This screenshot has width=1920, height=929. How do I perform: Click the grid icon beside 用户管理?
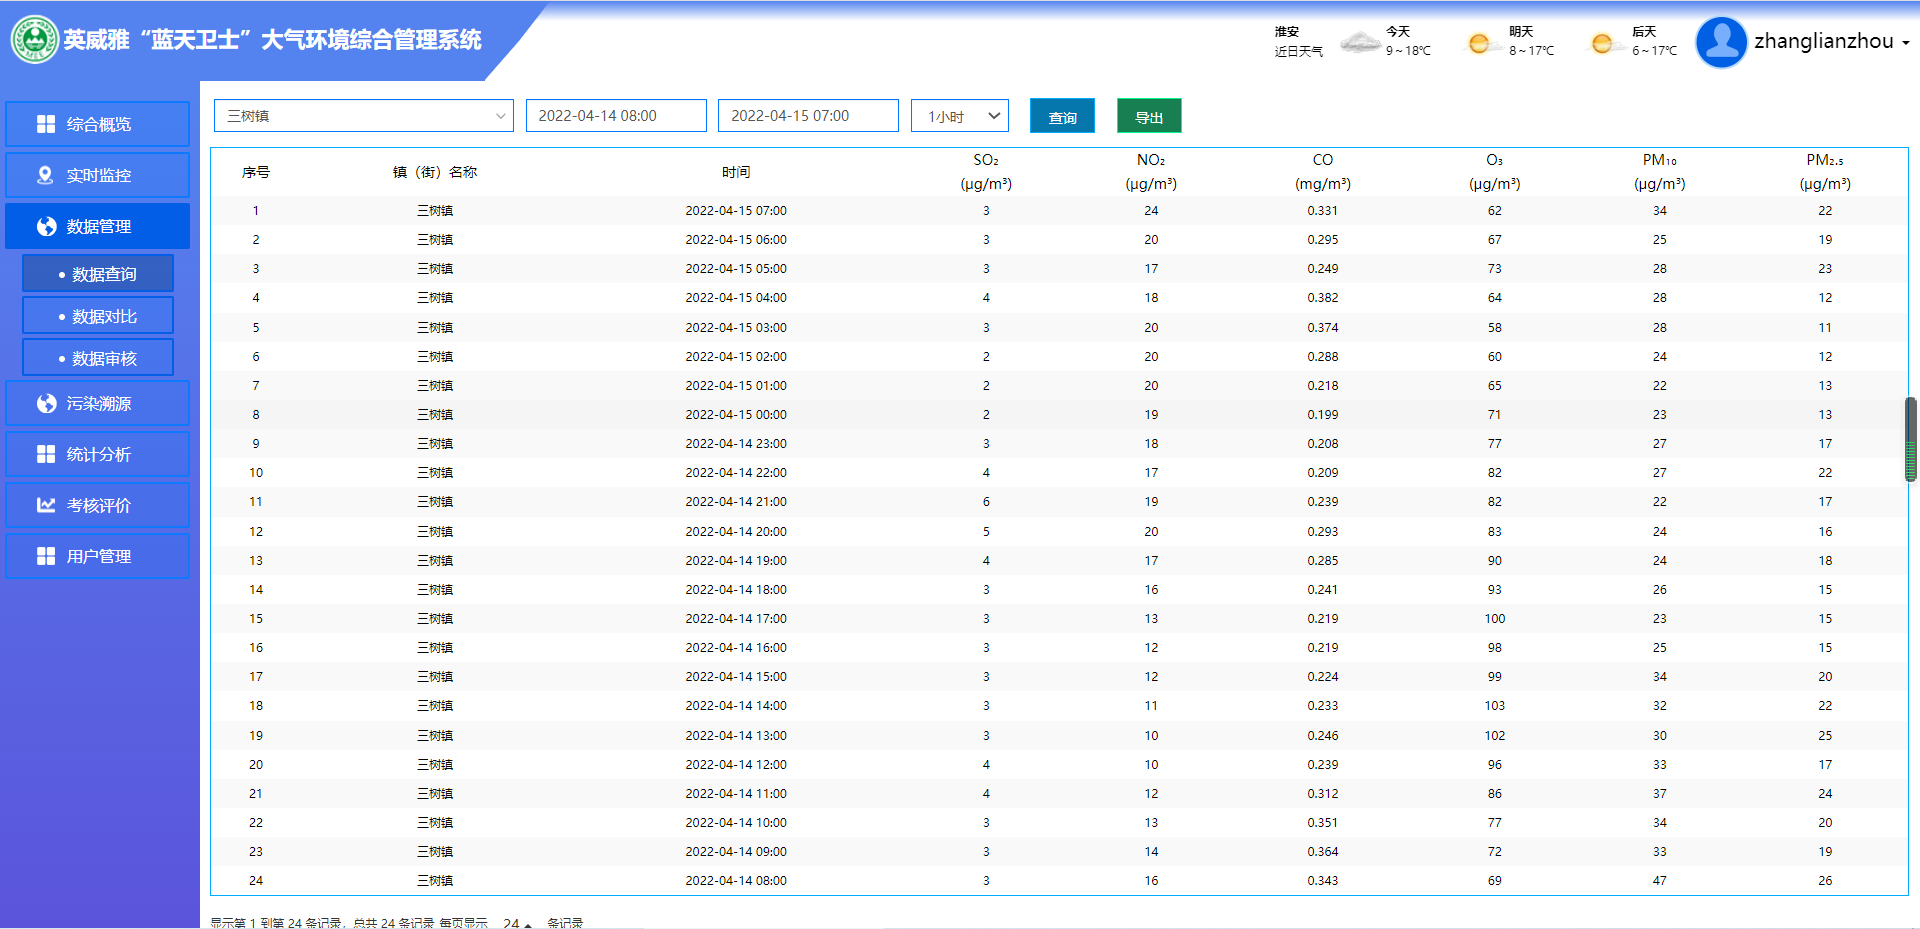click(46, 556)
